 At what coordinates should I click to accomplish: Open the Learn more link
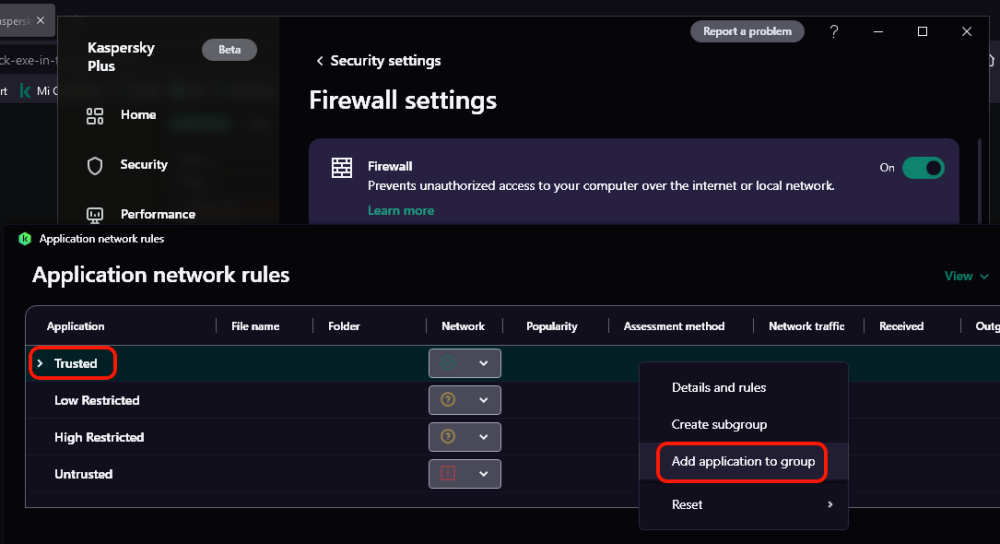coord(401,210)
